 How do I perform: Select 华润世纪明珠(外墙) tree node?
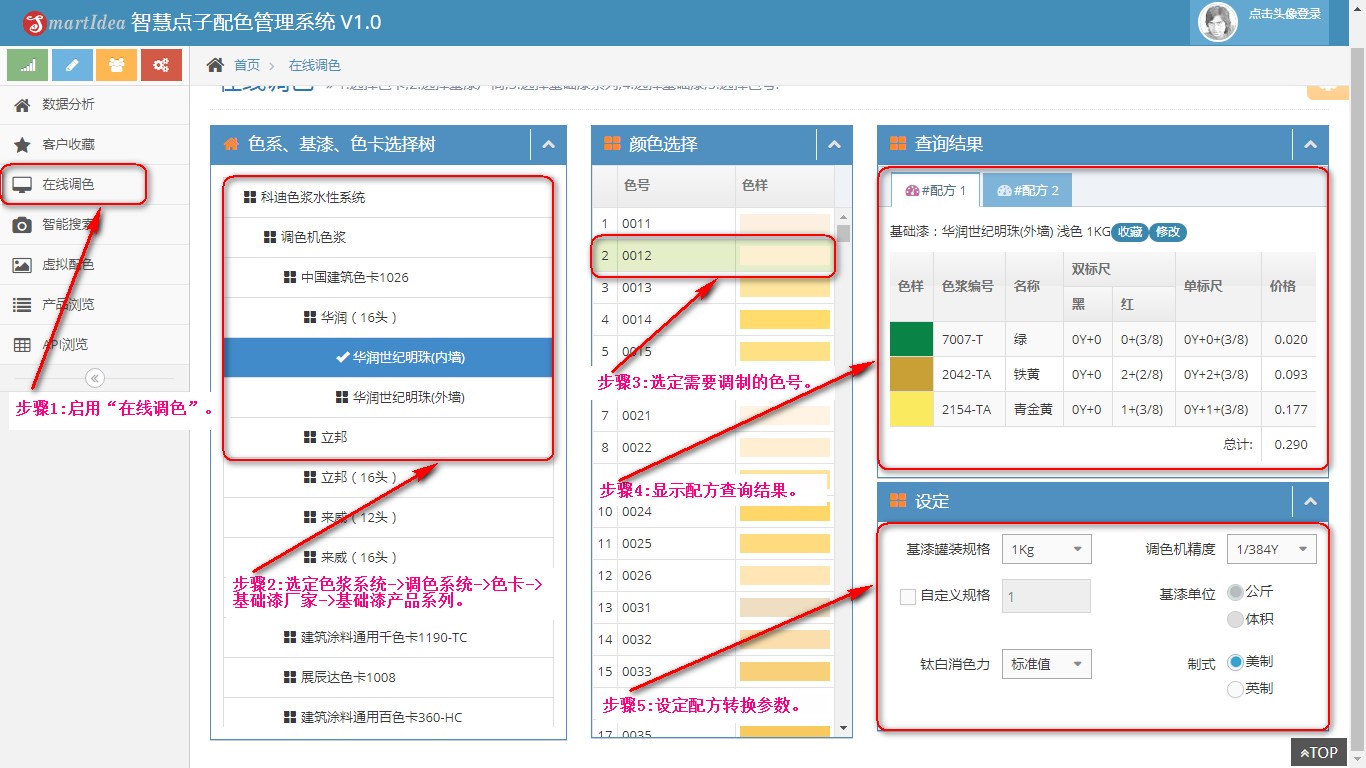click(408, 398)
